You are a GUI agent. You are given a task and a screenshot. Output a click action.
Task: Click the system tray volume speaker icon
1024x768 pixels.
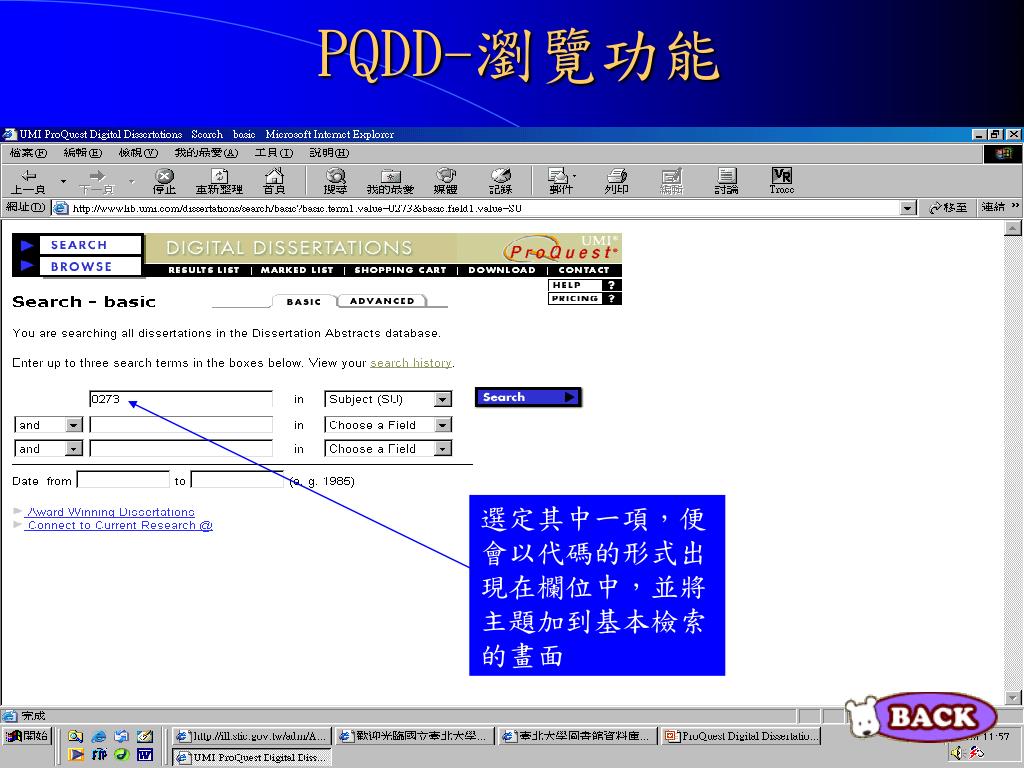tap(956, 753)
